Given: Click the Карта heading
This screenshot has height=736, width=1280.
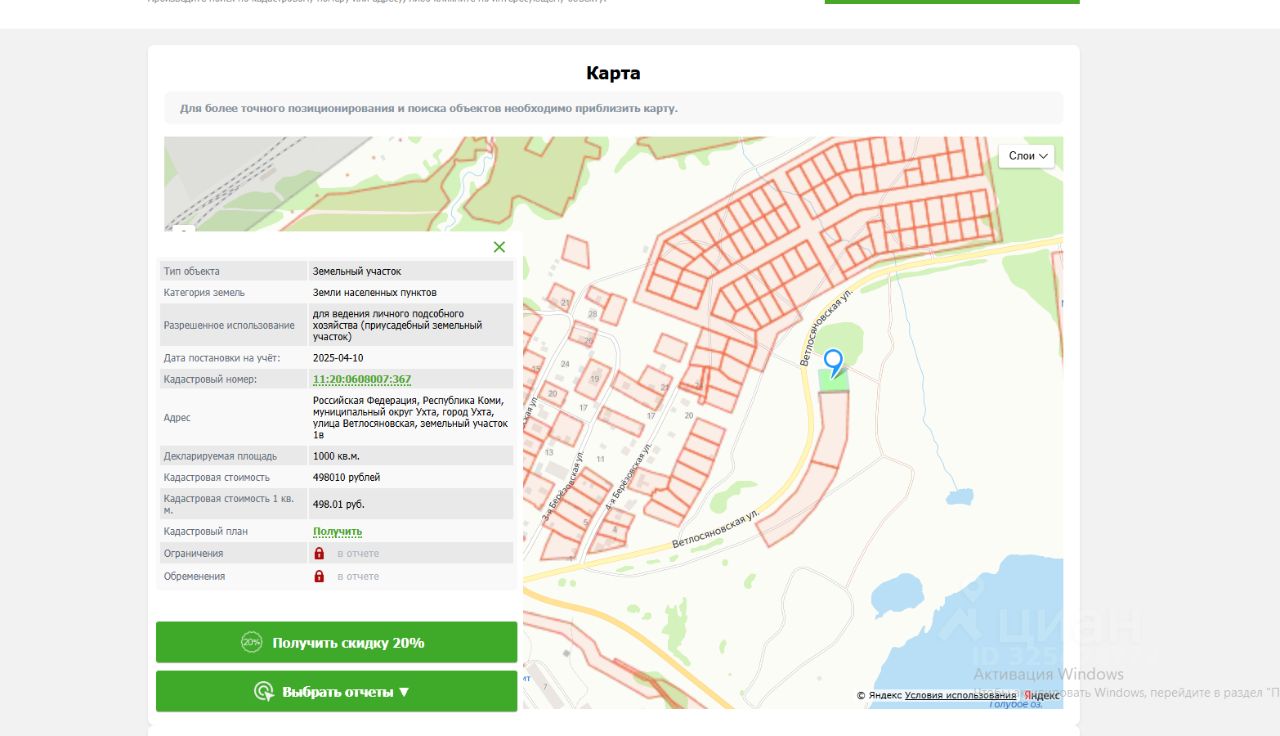Looking at the screenshot, I should coord(613,73).
